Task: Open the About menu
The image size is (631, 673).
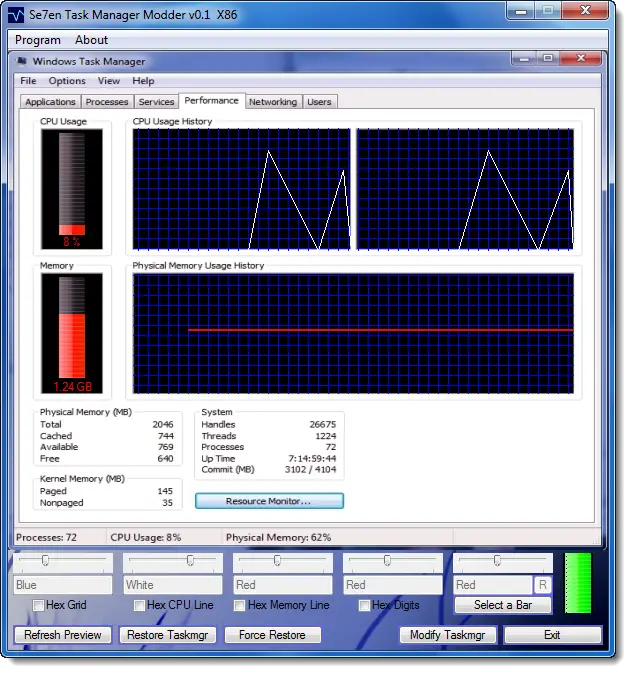Action: 91,40
